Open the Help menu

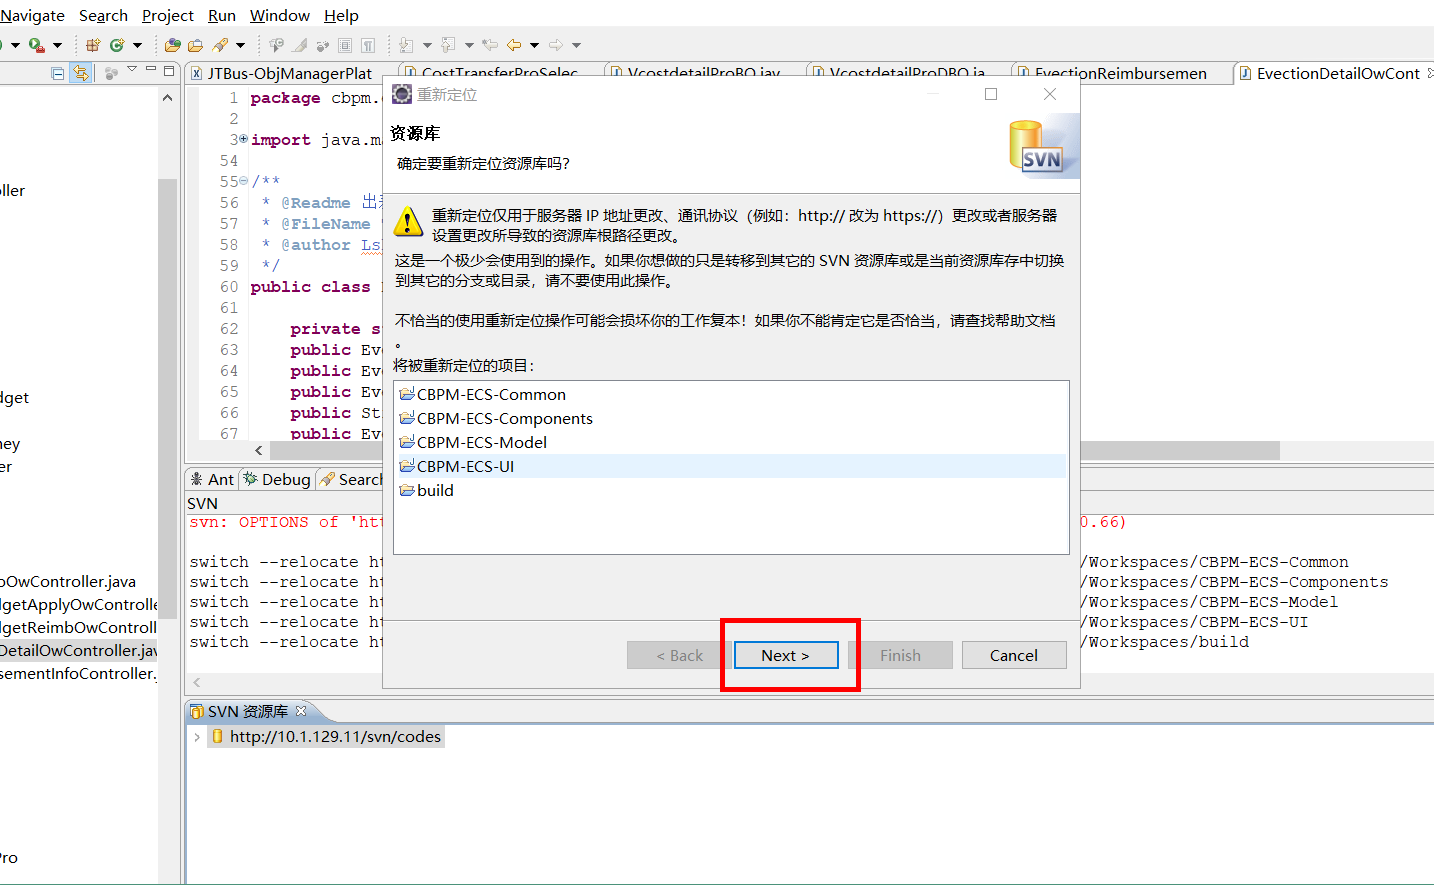click(341, 15)
